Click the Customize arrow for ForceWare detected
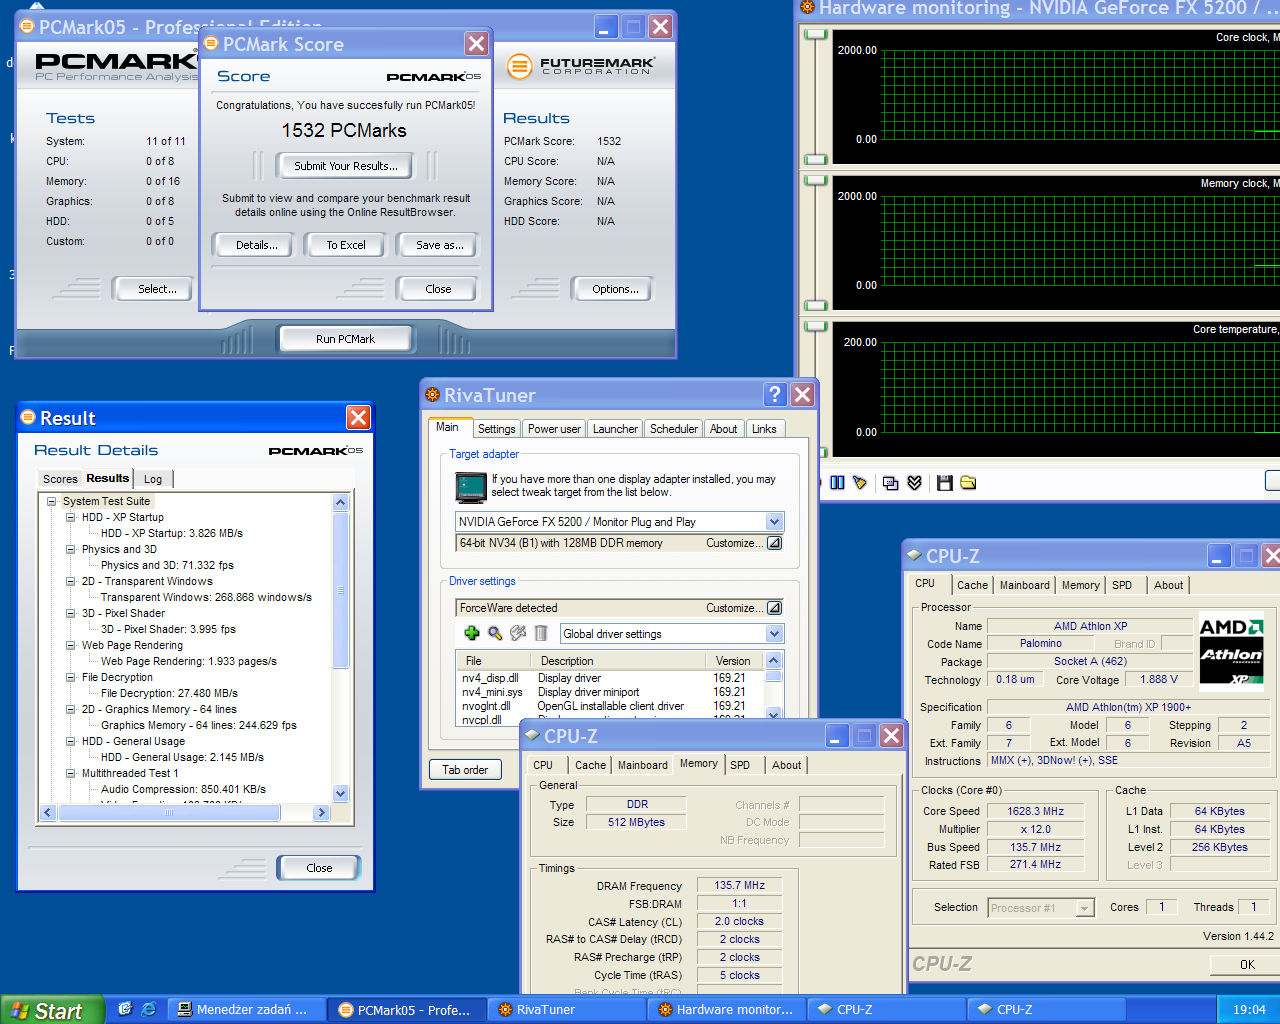 [774, 607]
